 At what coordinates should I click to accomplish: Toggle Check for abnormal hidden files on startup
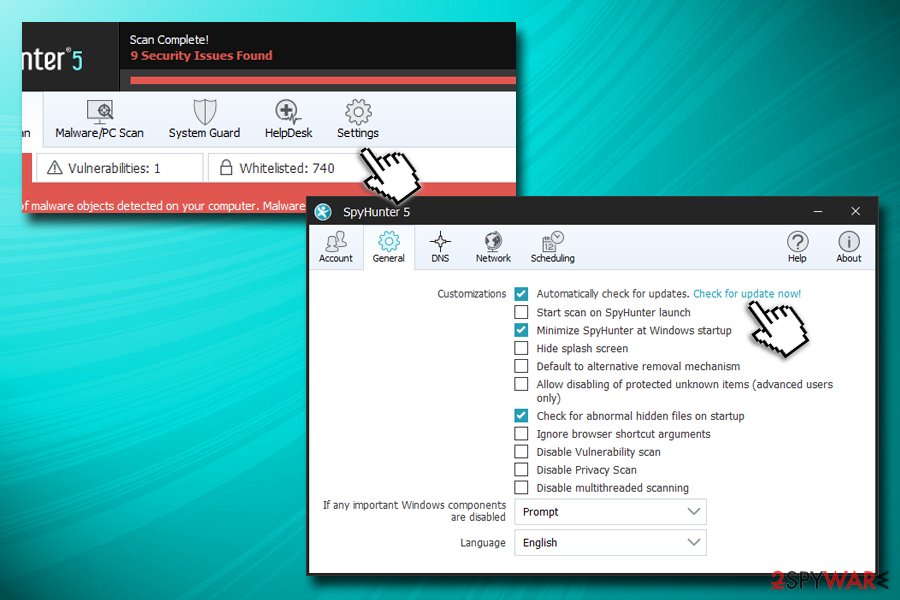pos(521,416)
